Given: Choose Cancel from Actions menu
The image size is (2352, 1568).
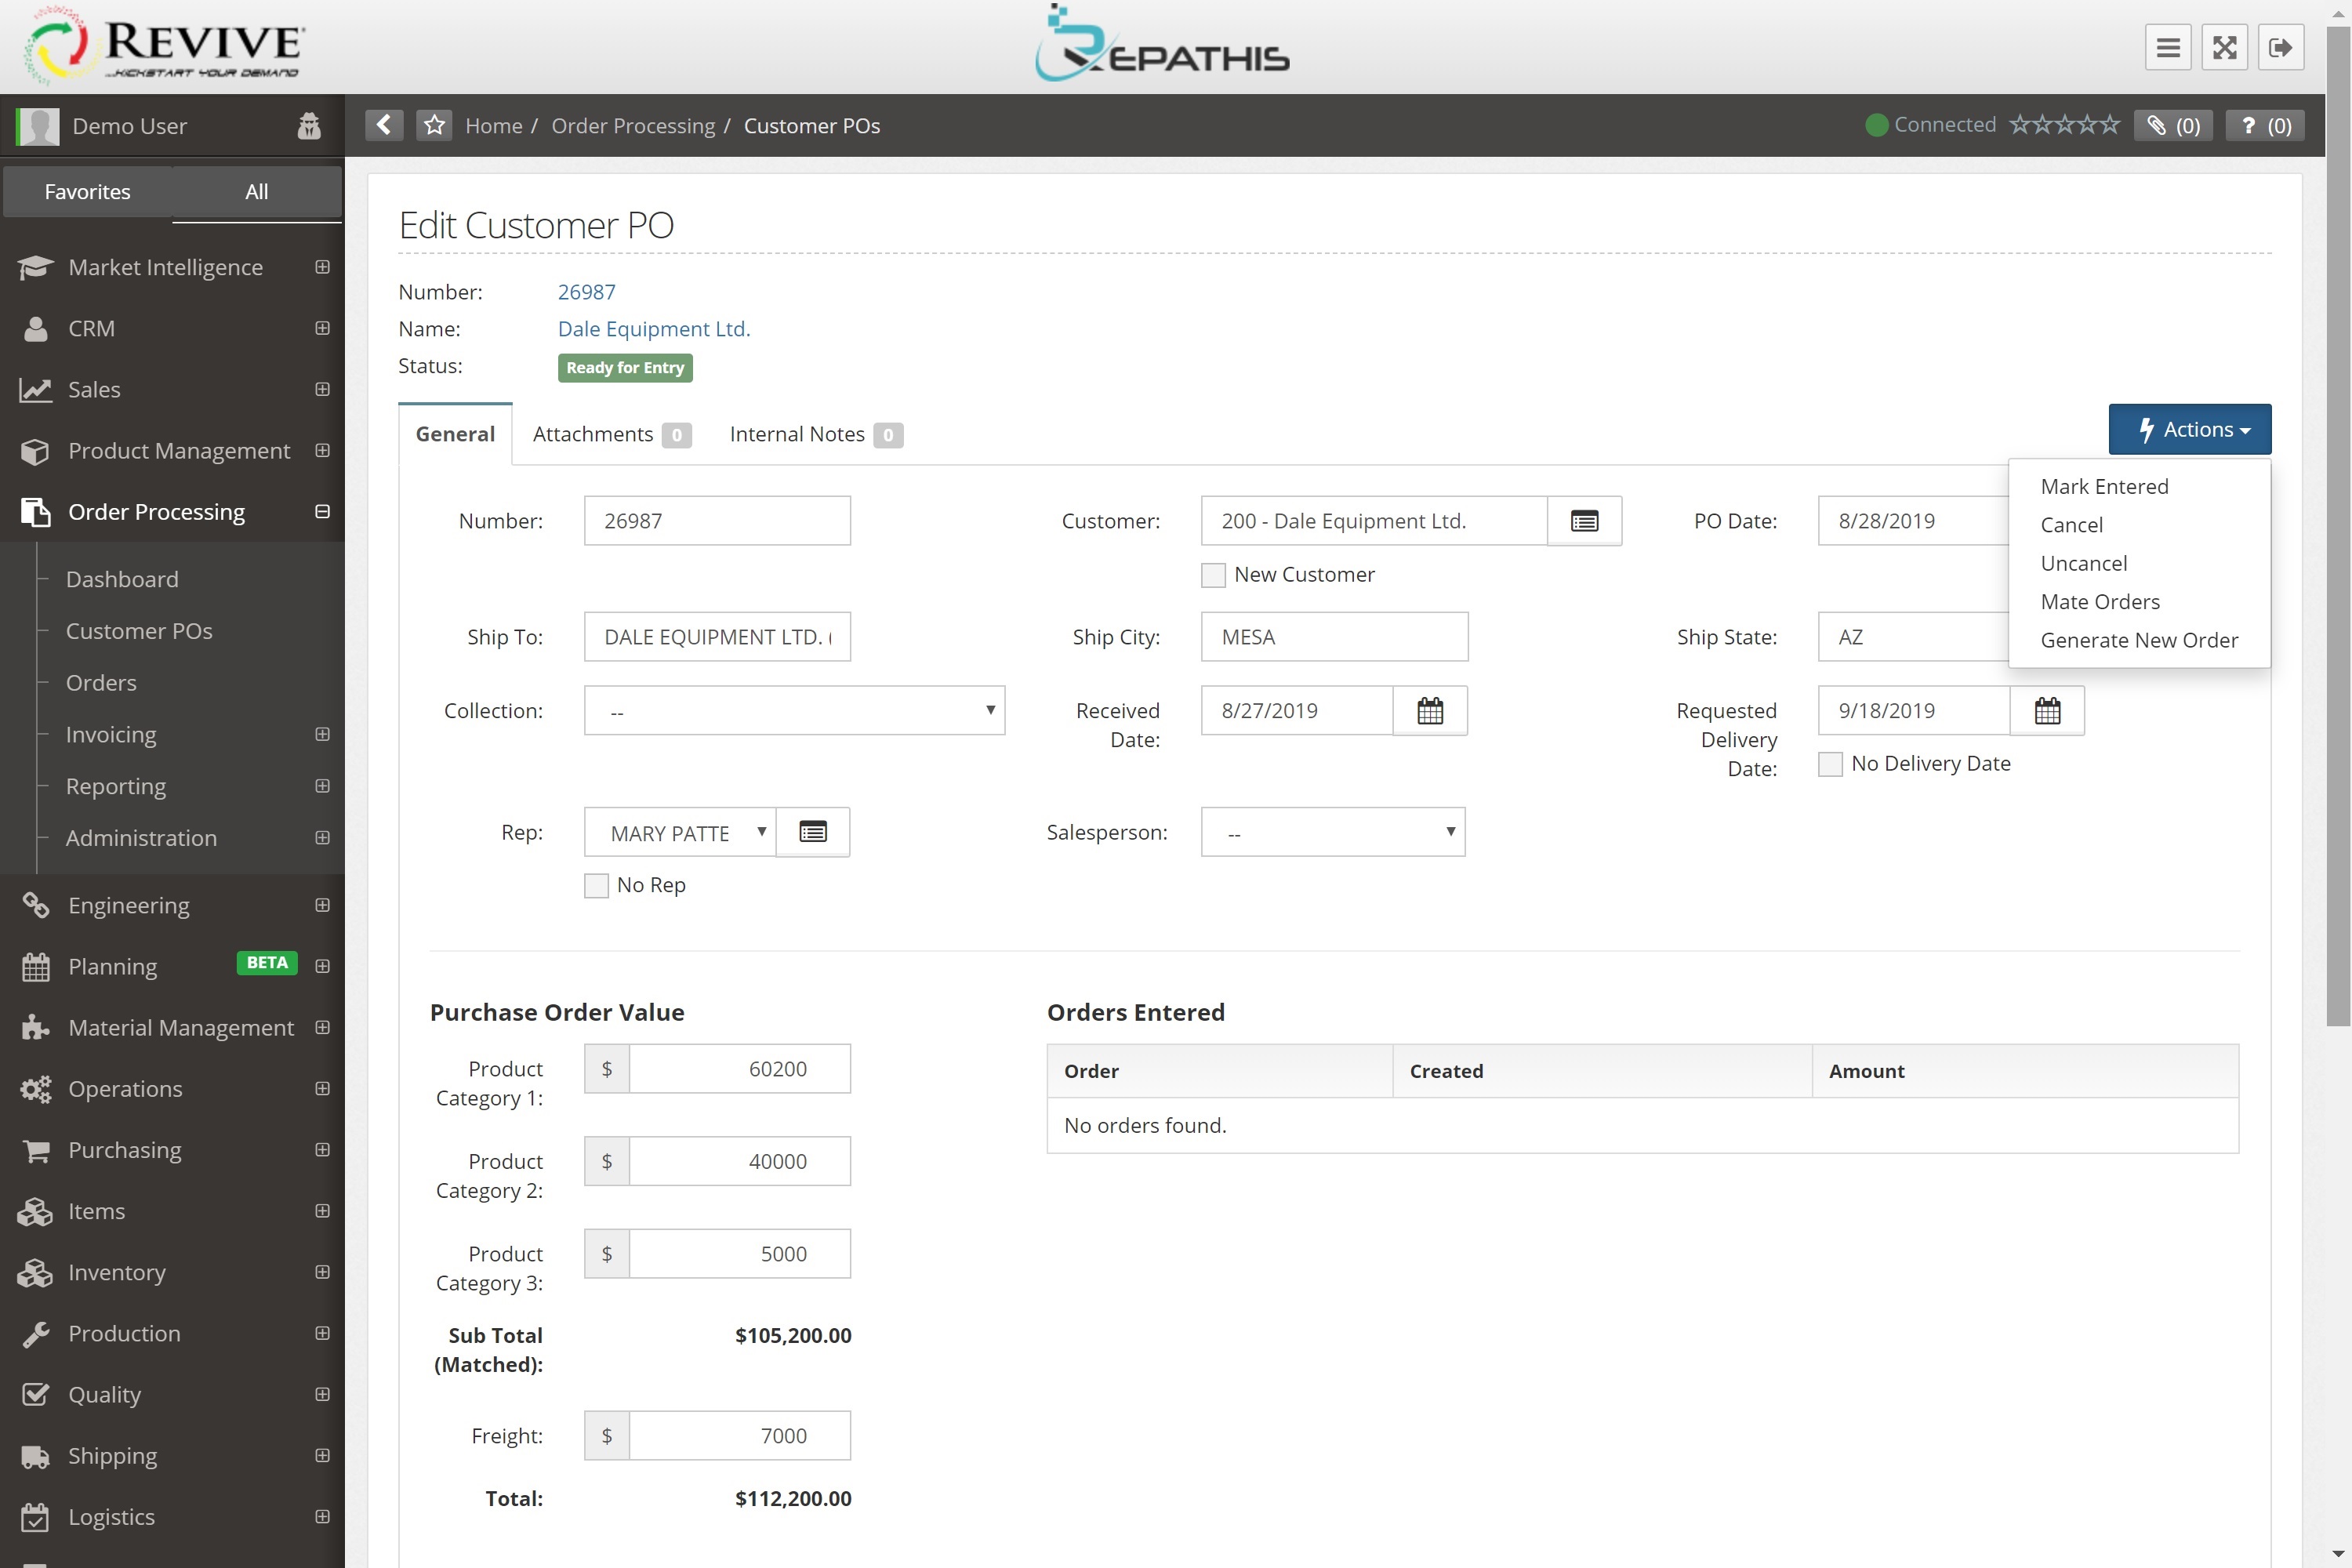Looking at the screenshot, I should (x=2071, y=525).
